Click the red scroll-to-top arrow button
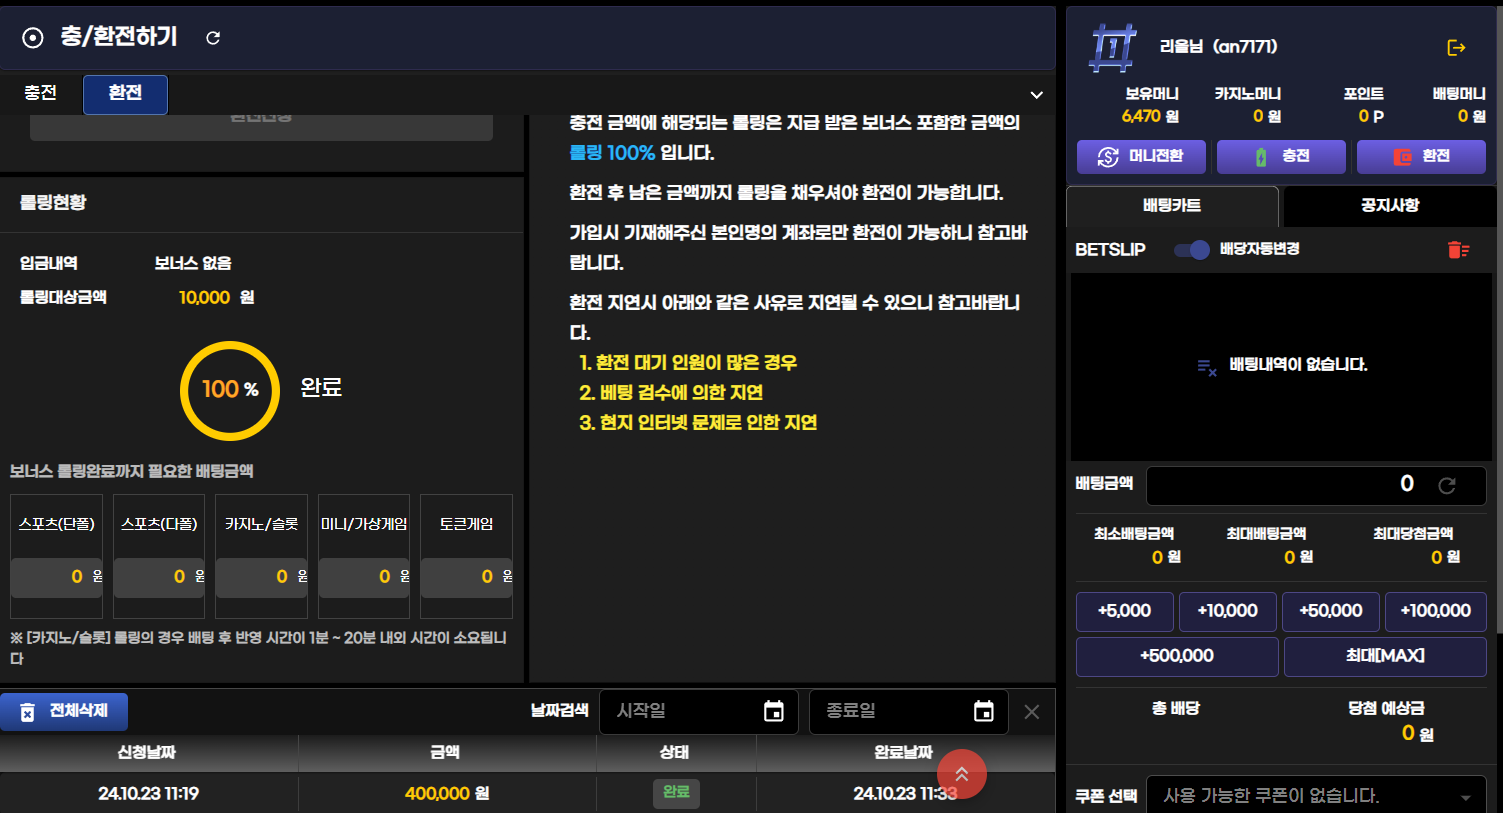1503x813 pixels. (x=961, y=774)
